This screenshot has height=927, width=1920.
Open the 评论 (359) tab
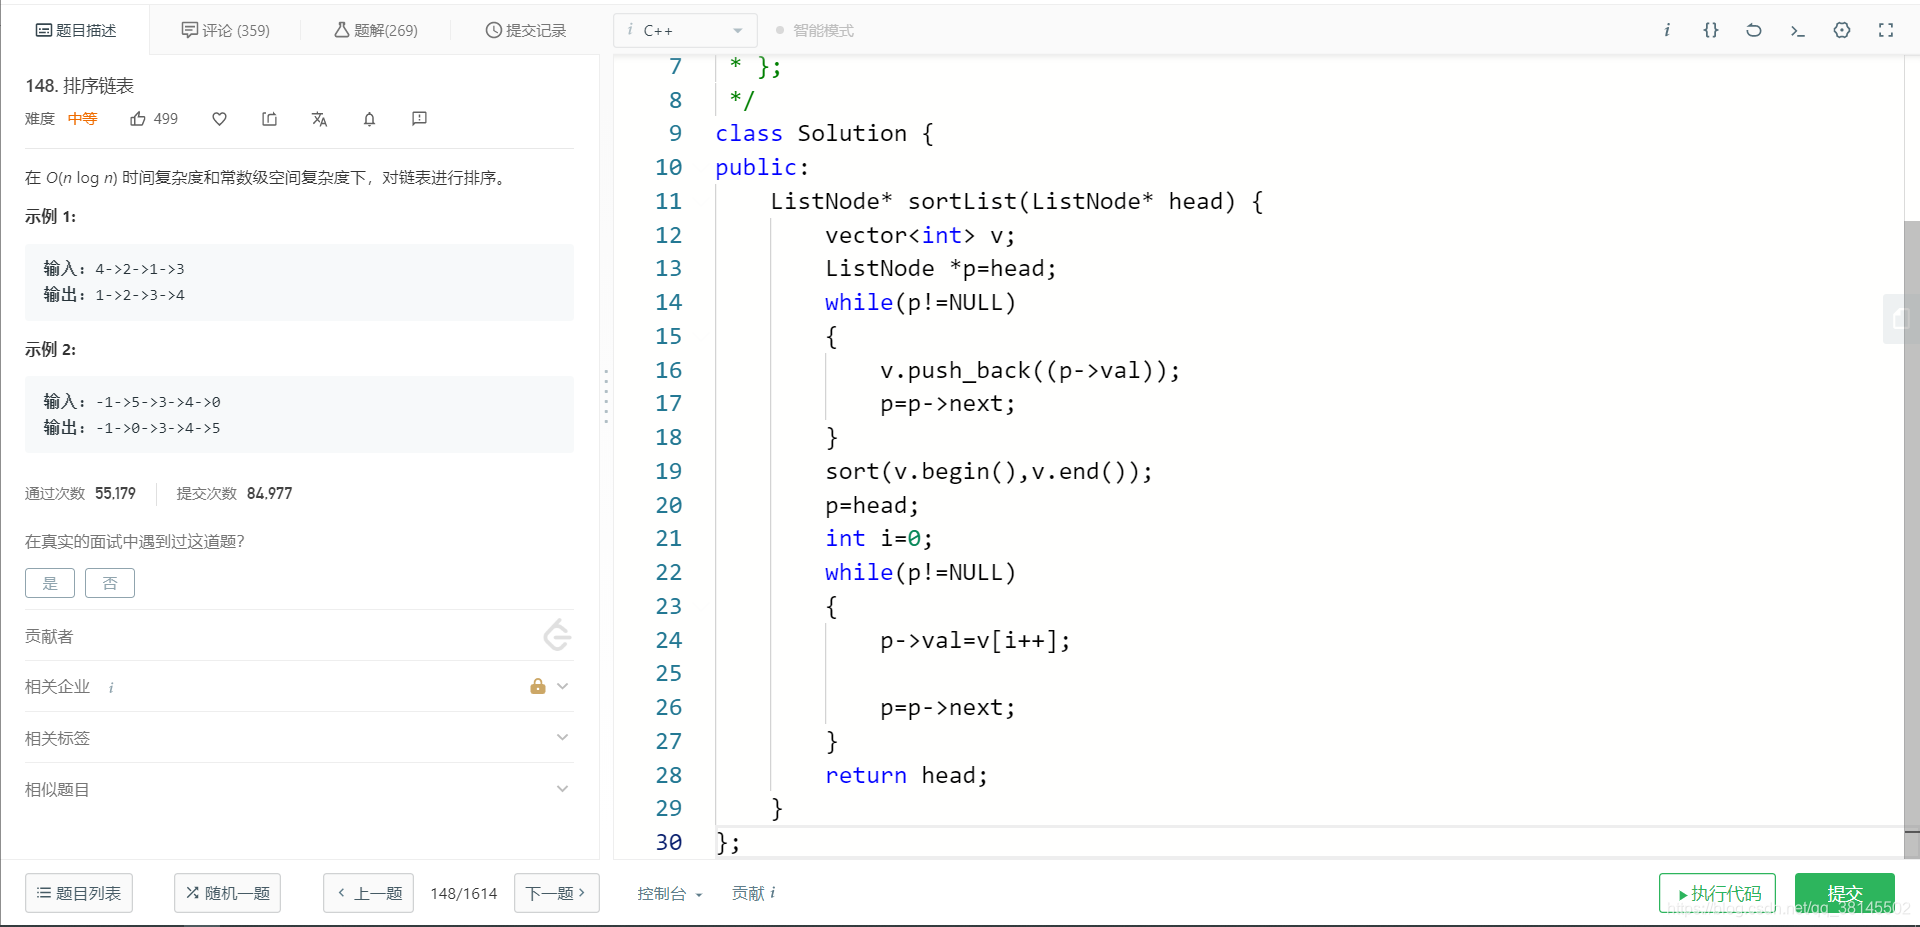click(x=225, y=30)
